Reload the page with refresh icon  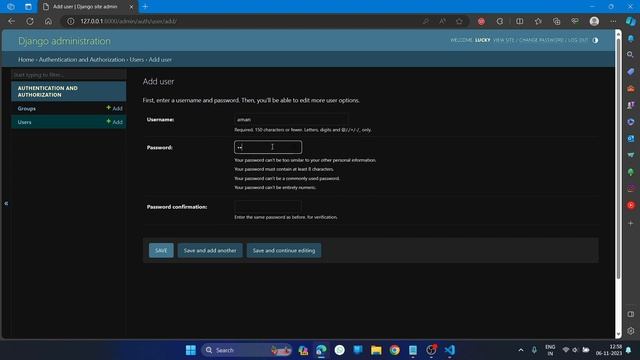coord(30,21)
